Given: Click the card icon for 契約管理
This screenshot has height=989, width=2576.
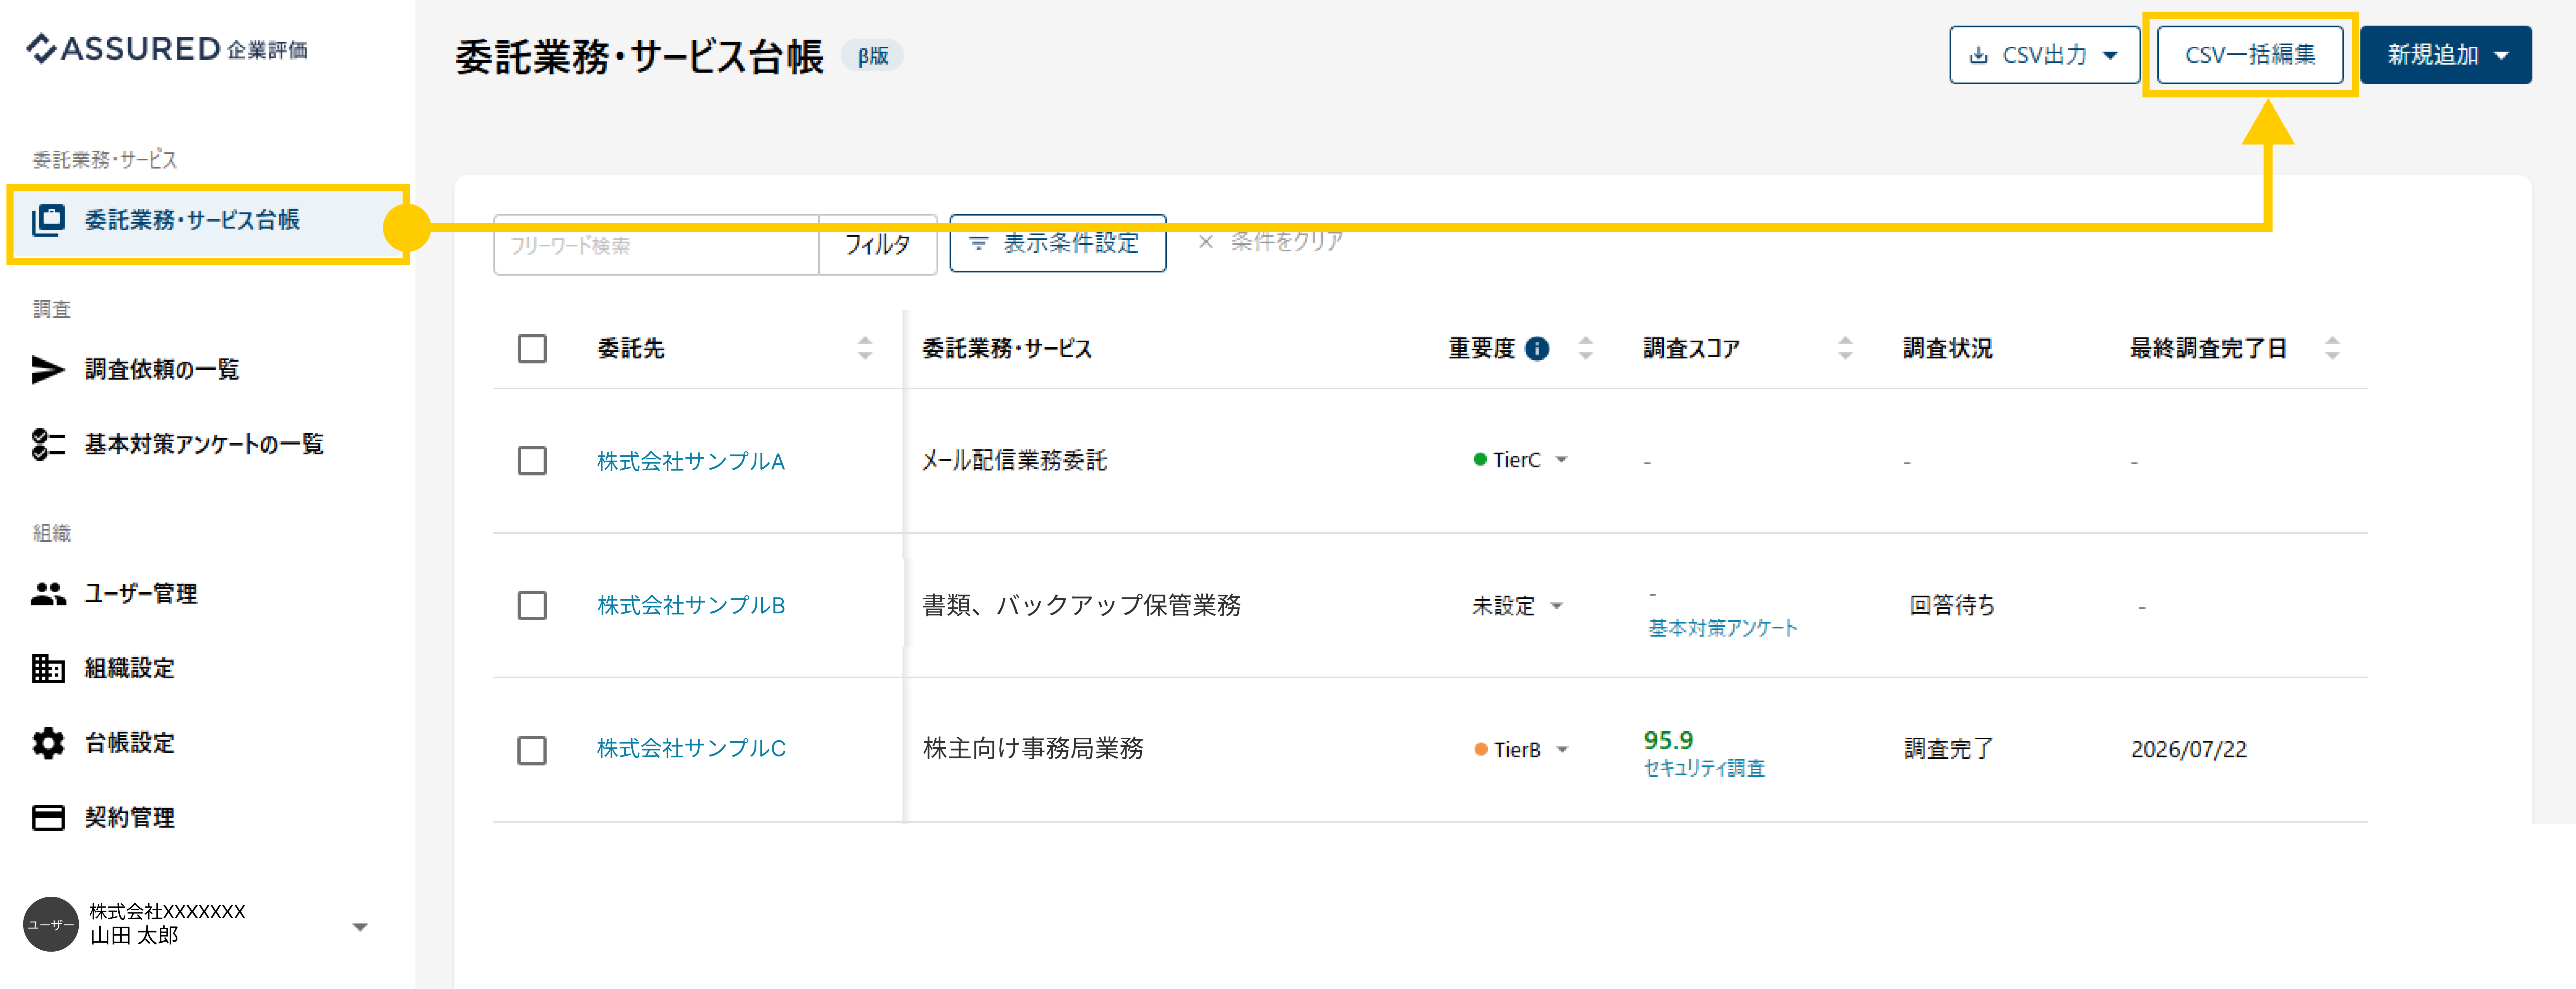Looking at the screenshot, I should click(48, 818).
